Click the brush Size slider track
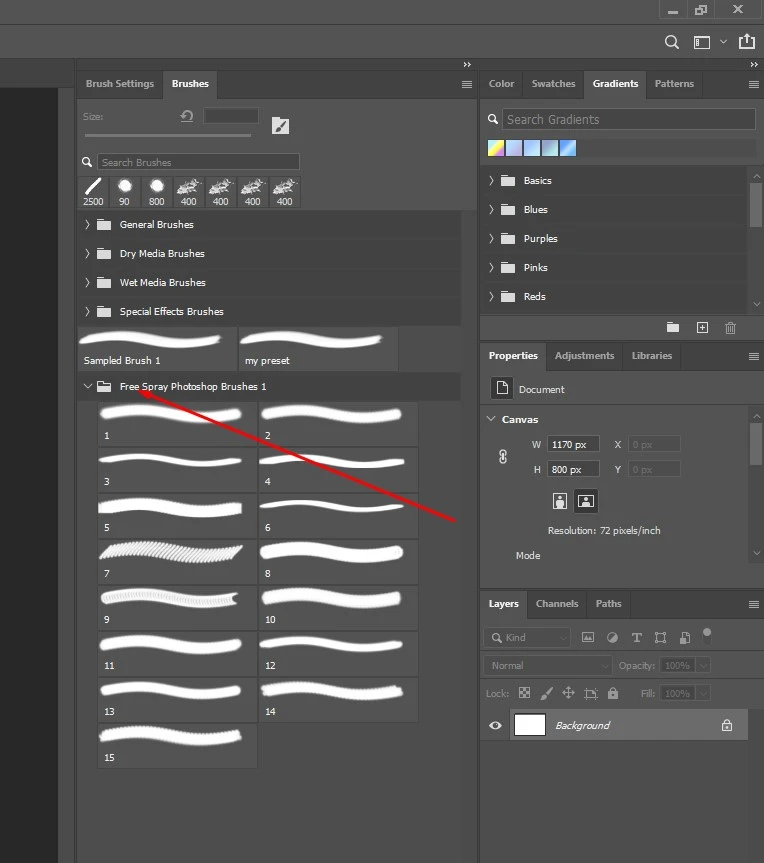This screenshot has height=863, width=764. [168, 135]
